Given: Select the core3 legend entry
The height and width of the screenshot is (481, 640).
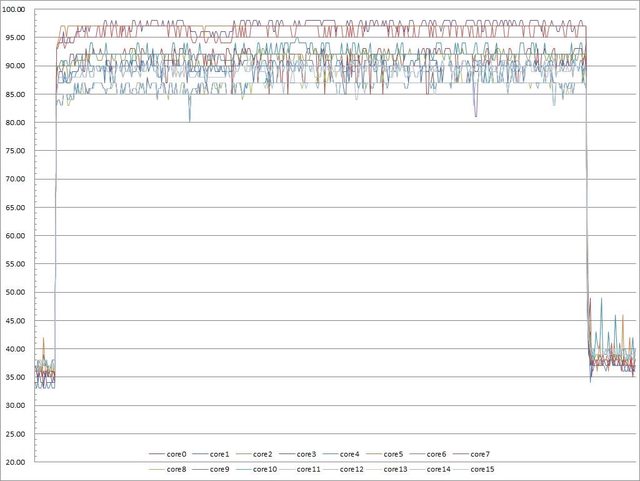Looking at the screenshot, I should click(308, 454).
